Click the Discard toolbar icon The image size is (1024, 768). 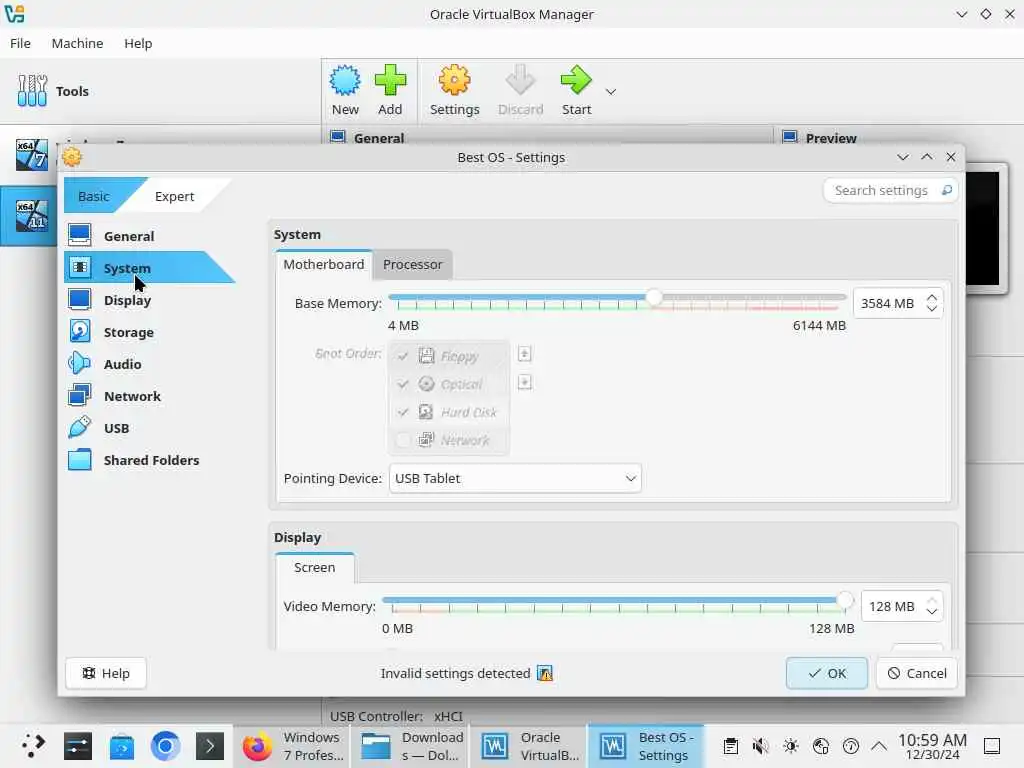[x=520, y=81]
